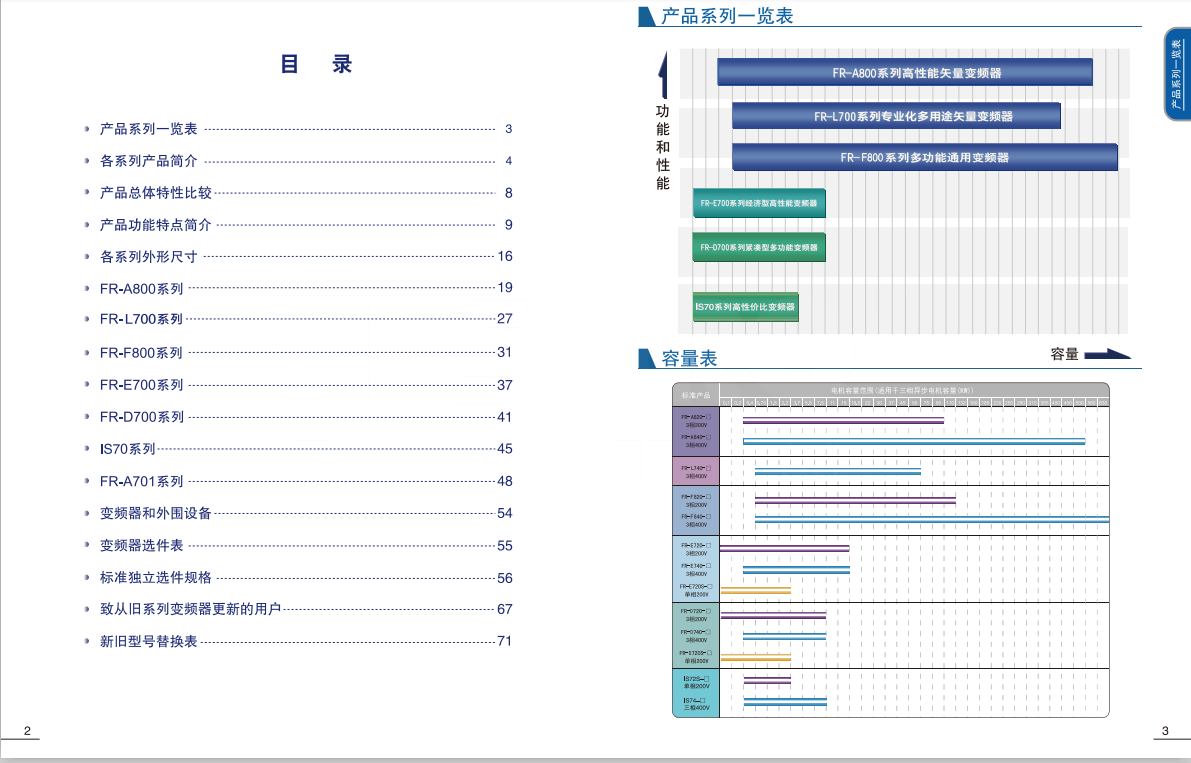1191x763 pixels.
Task: Click the IS72S 单相200V row label
Action: (x=696, y=683)
